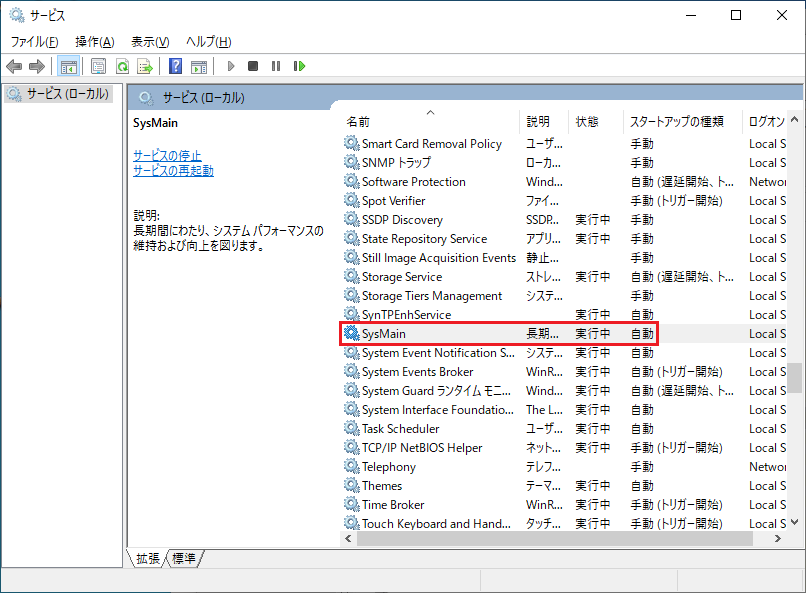Go back with the toolbar back arrow
806x593 pixels.
14,66
